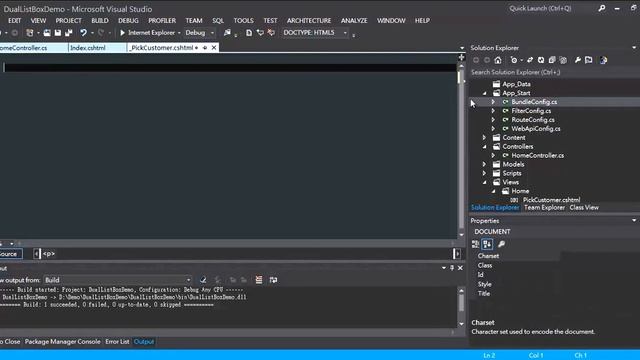Switch to the Class View tab

(x=584, y=207)
